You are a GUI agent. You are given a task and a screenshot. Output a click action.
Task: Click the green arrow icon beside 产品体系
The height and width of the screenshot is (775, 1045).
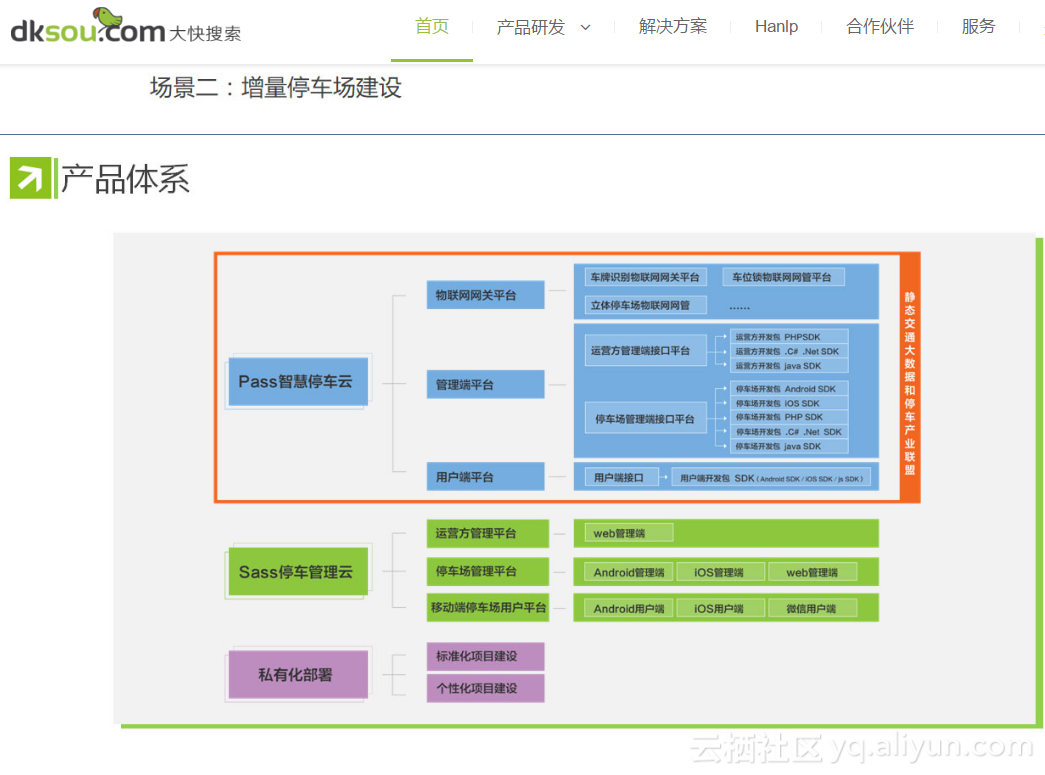[x=30, y=178]
